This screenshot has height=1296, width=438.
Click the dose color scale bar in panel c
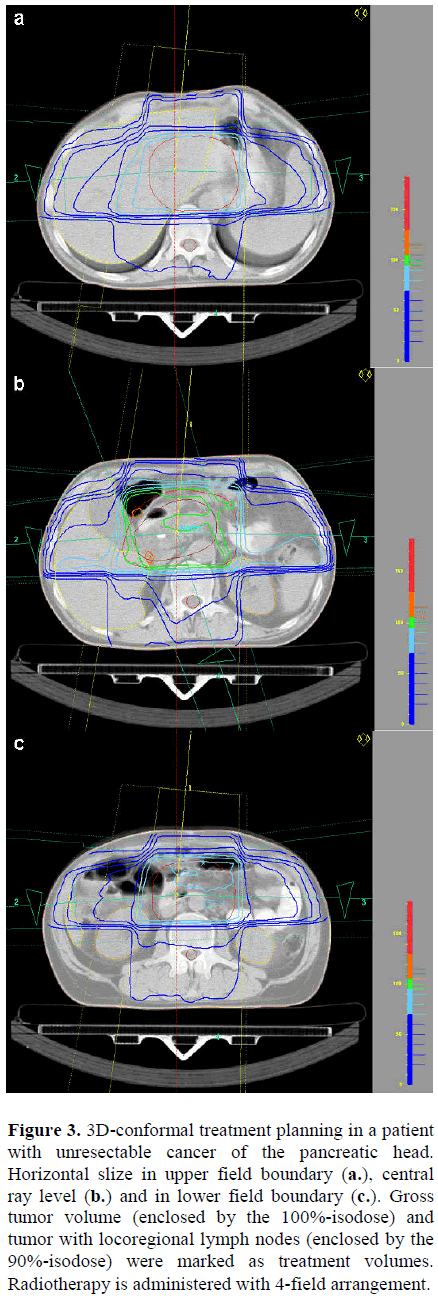tap(408, 995)
